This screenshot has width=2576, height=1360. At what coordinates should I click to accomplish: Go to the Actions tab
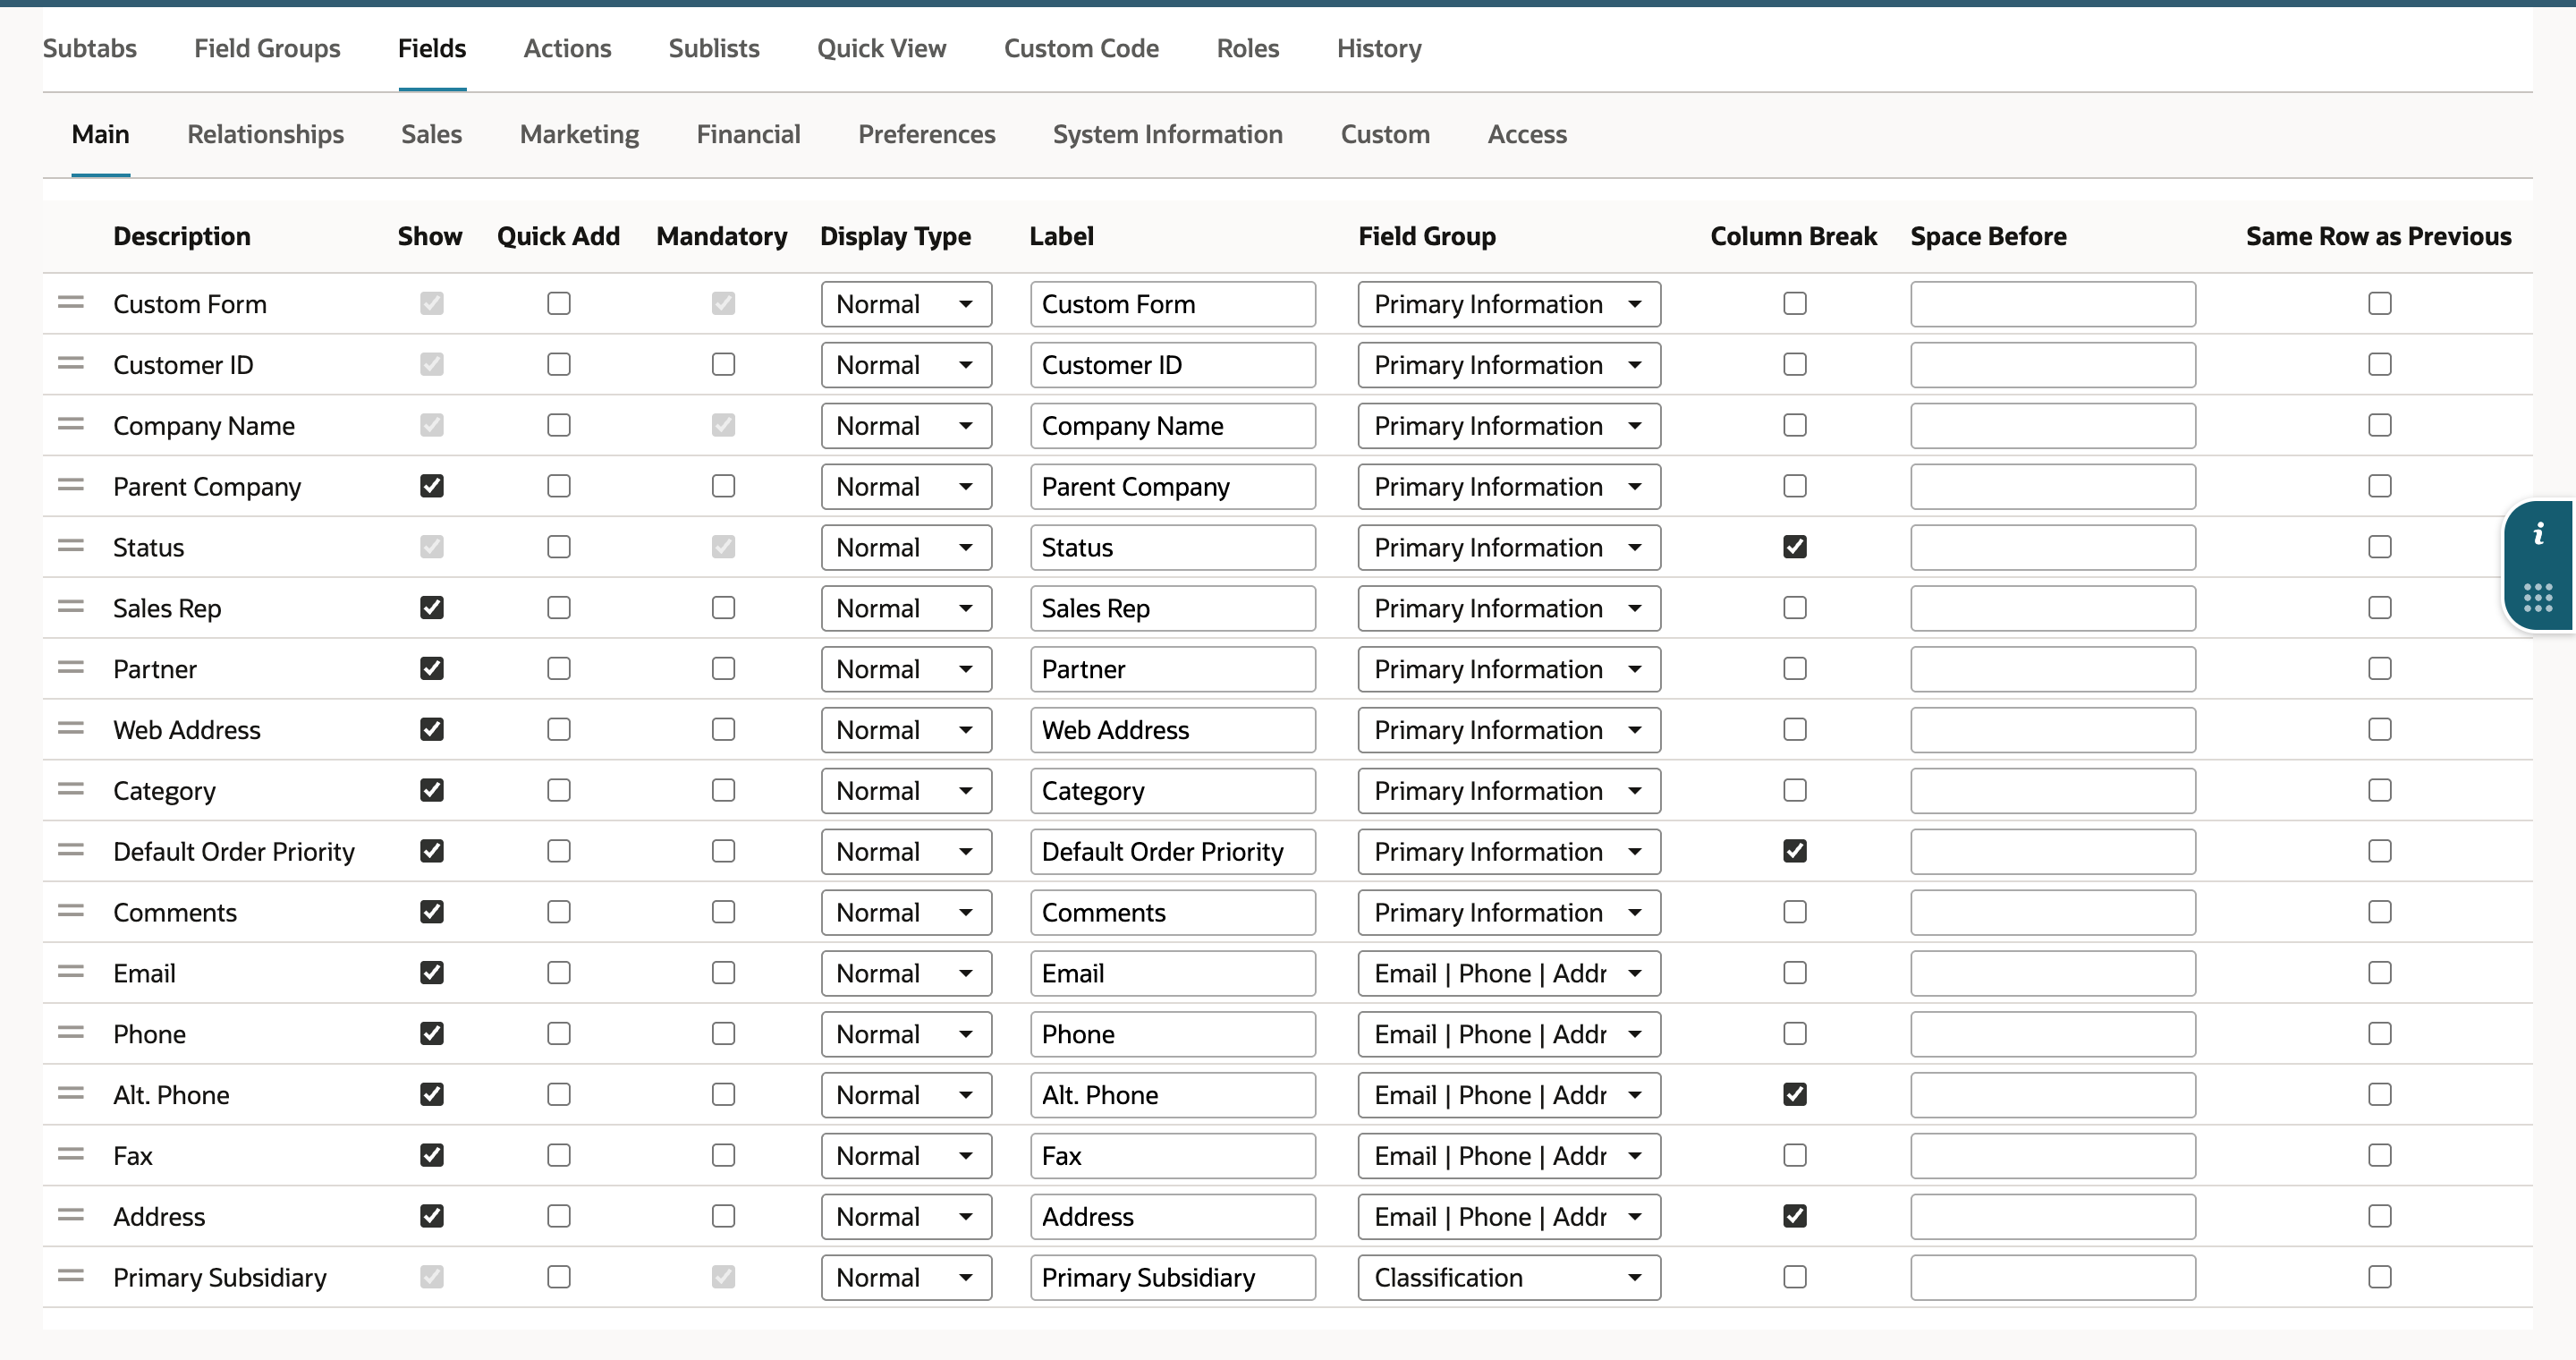click(567, 48)
